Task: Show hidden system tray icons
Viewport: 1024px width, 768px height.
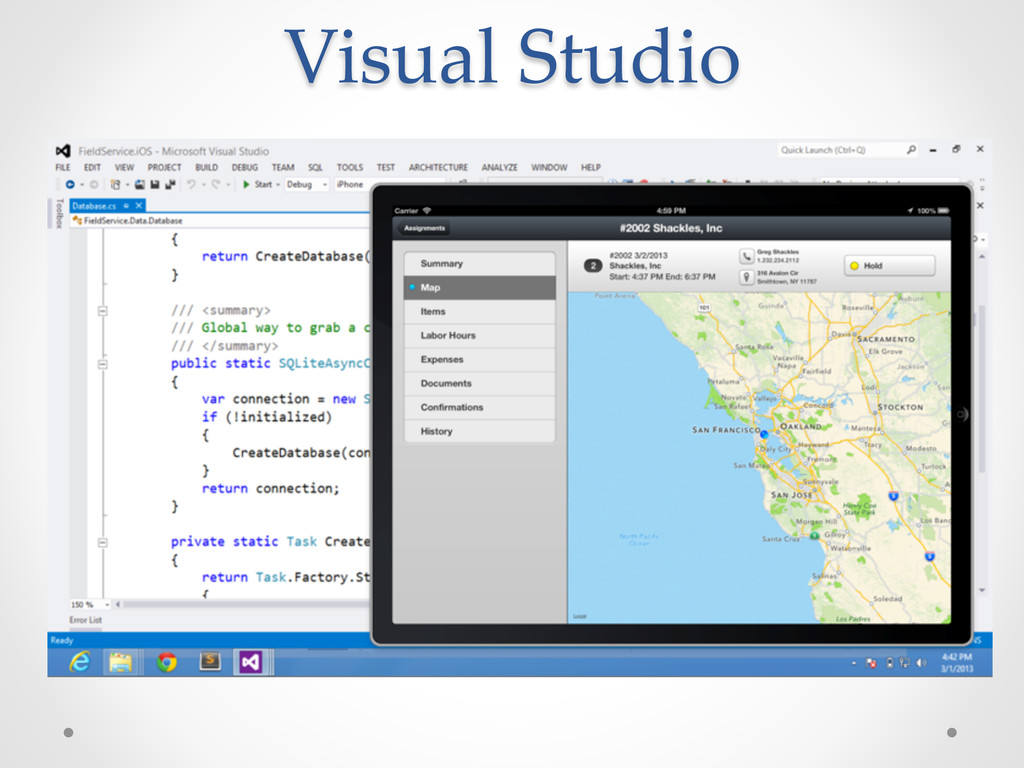Action: pyautogui.click(x=854, y=664)
